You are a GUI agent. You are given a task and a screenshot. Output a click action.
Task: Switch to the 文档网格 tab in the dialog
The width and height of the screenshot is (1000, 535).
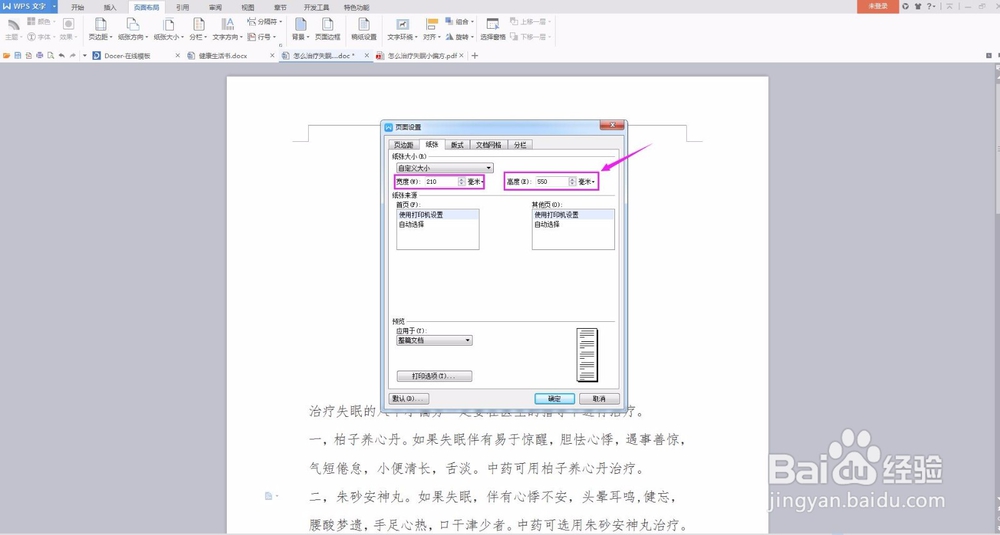(x=489, y=145)
